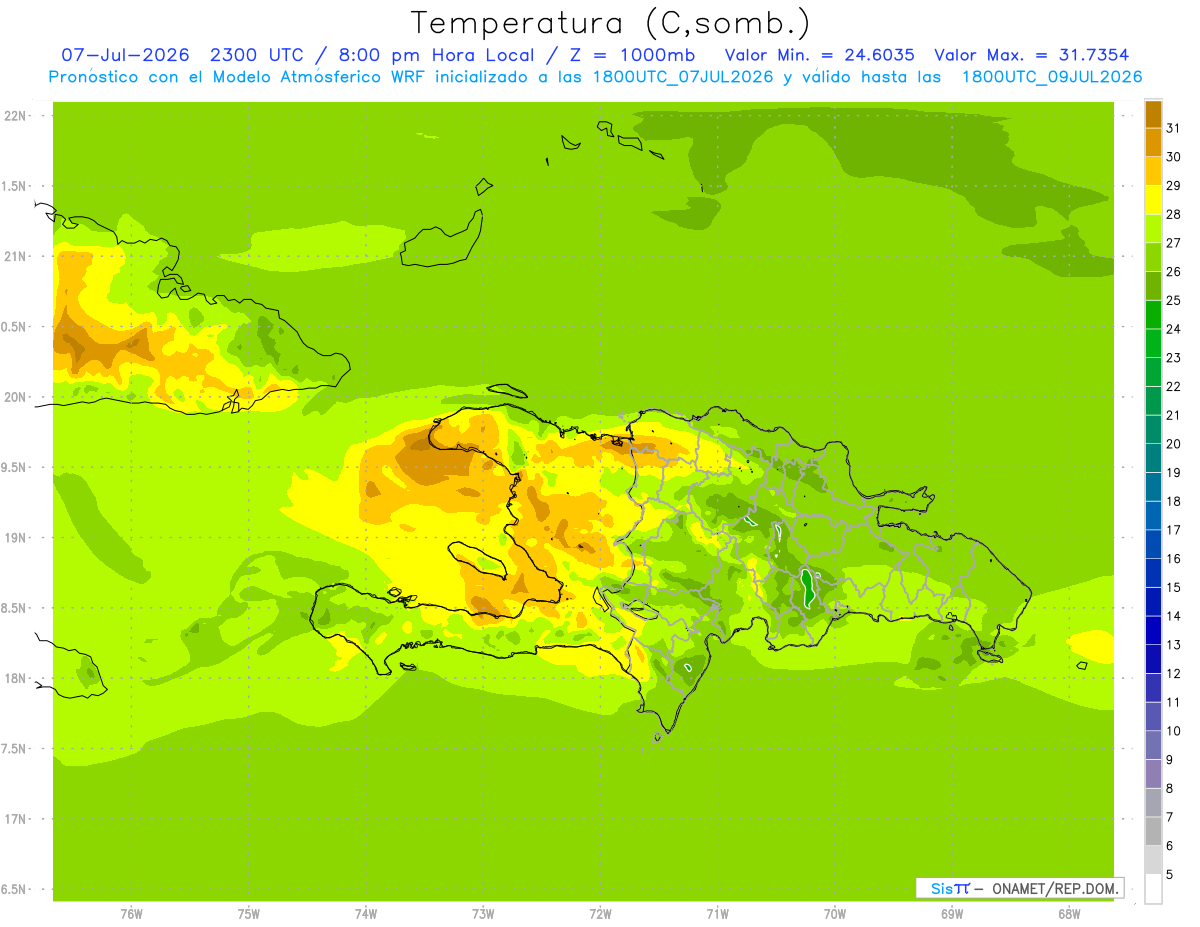Click the green legend swatch between 25 and 26
This screenshot has width=1200, height=927.
point(1153,286)
